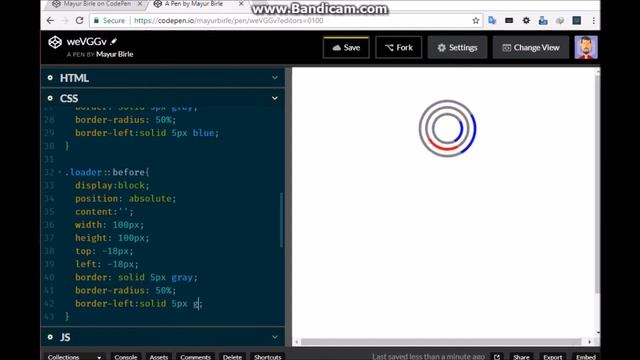Open the Google Translate extension icon
The image size is (640, 360).
coord(492,20)
